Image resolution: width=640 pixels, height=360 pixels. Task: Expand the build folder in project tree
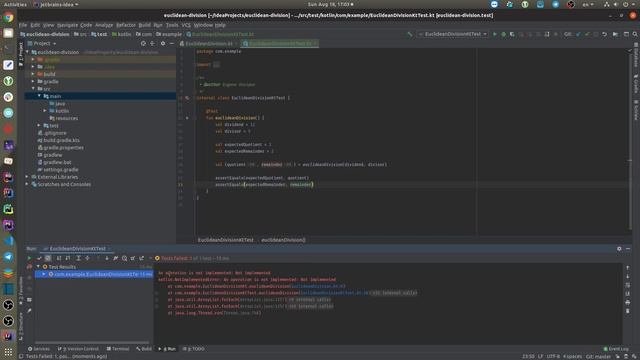click(33, 74)
